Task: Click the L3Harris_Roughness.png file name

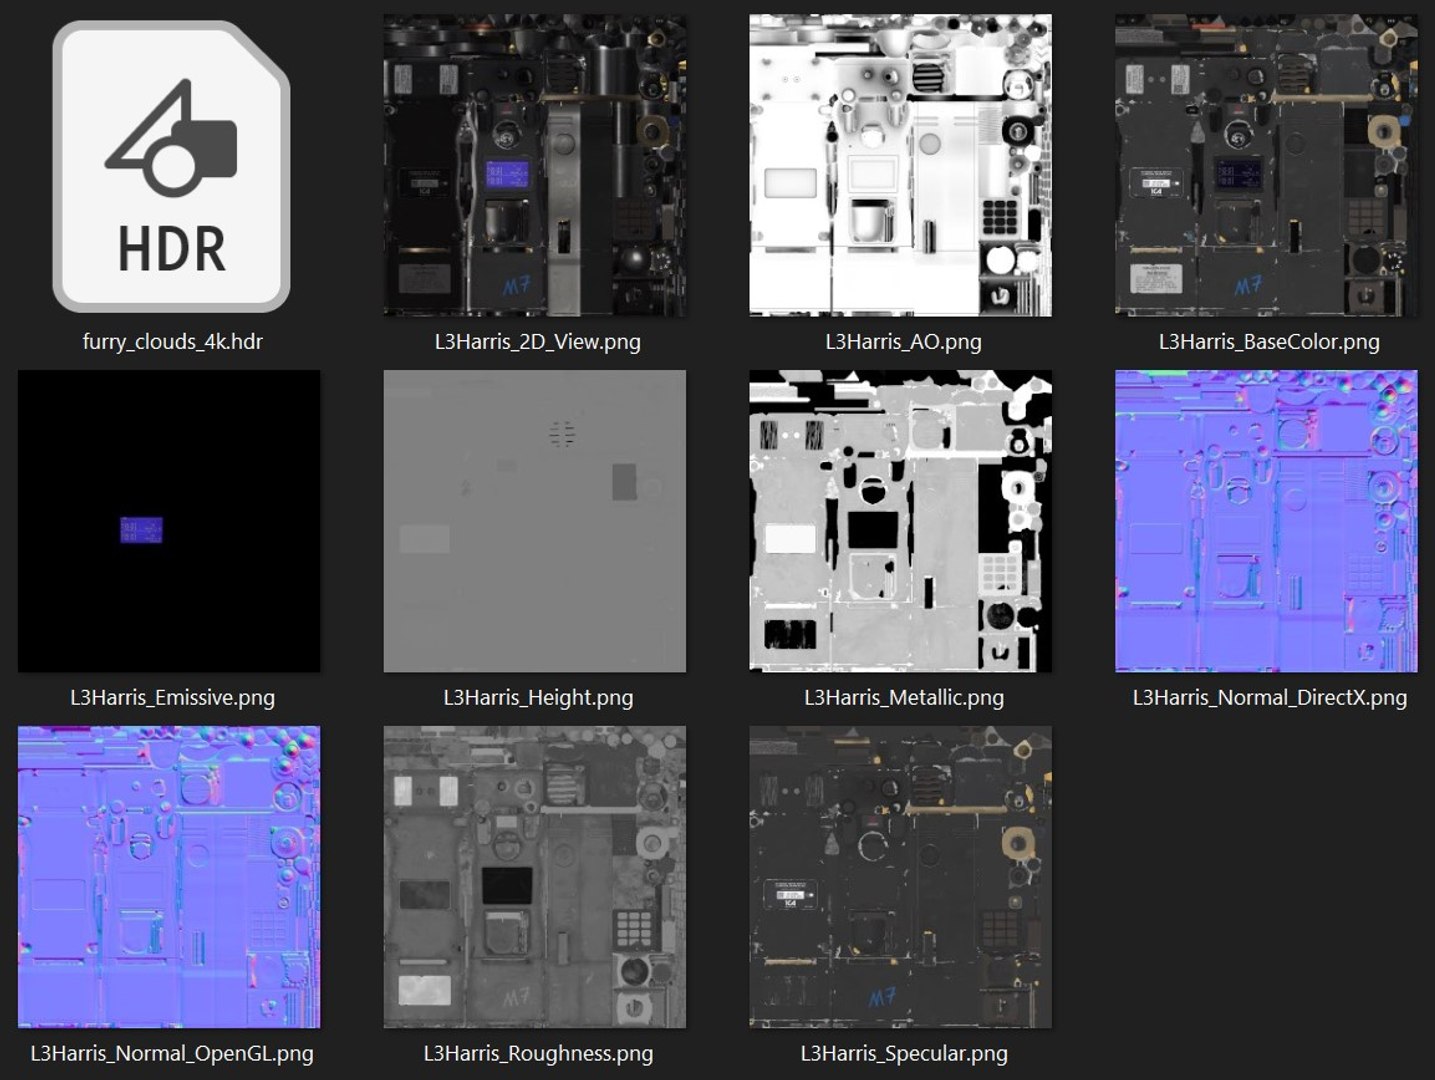Action: (x=538, y=1054)
